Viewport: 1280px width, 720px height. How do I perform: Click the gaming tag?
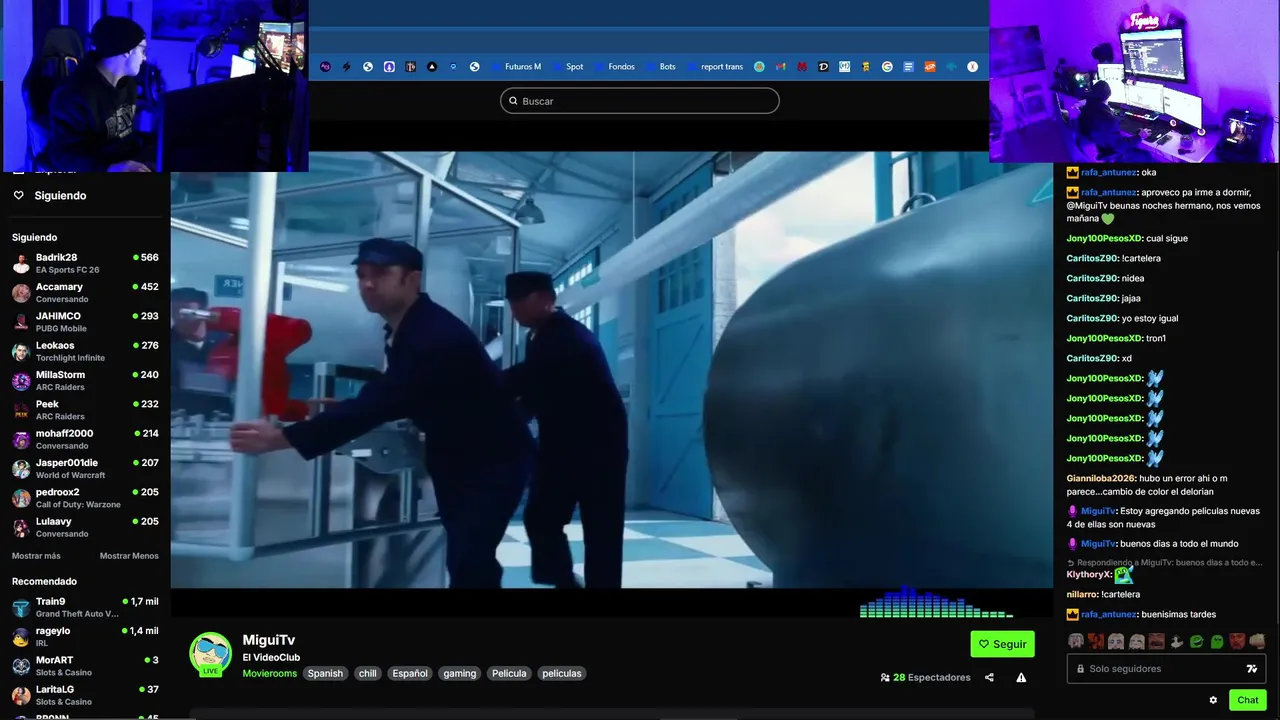460,673
